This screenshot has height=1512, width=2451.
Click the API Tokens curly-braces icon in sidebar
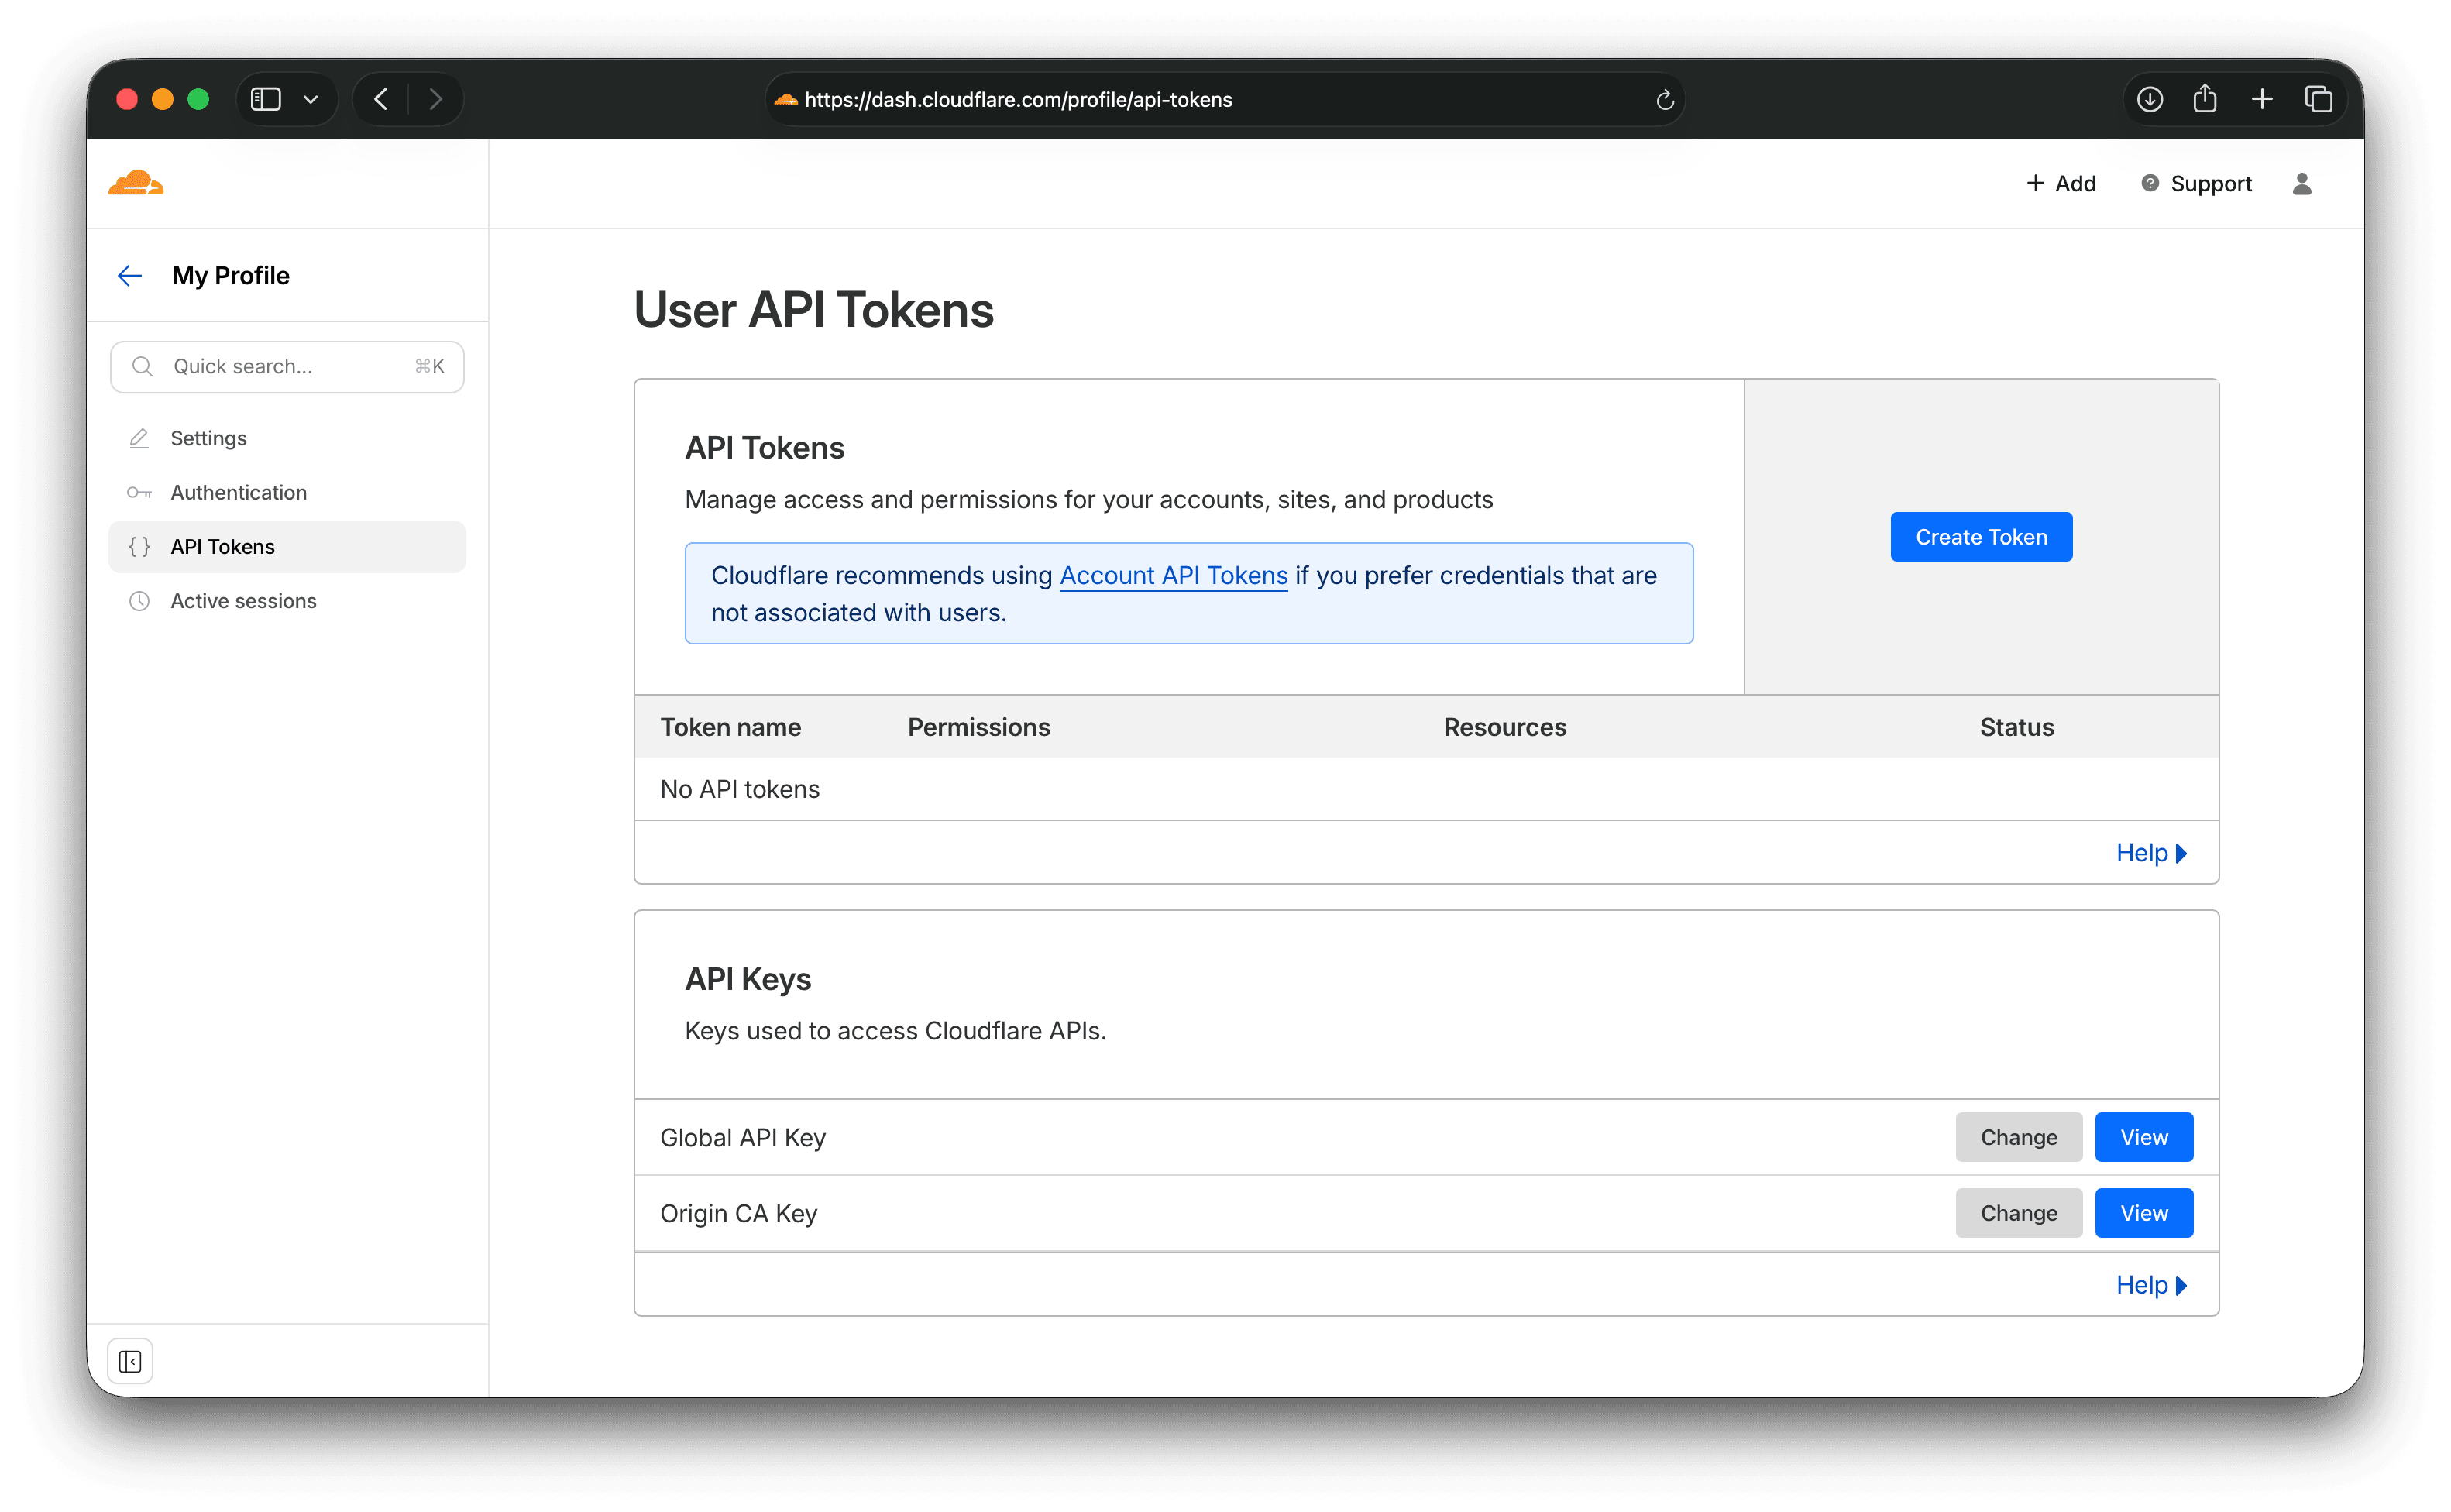pyautogui.click(x=139, y=546)
